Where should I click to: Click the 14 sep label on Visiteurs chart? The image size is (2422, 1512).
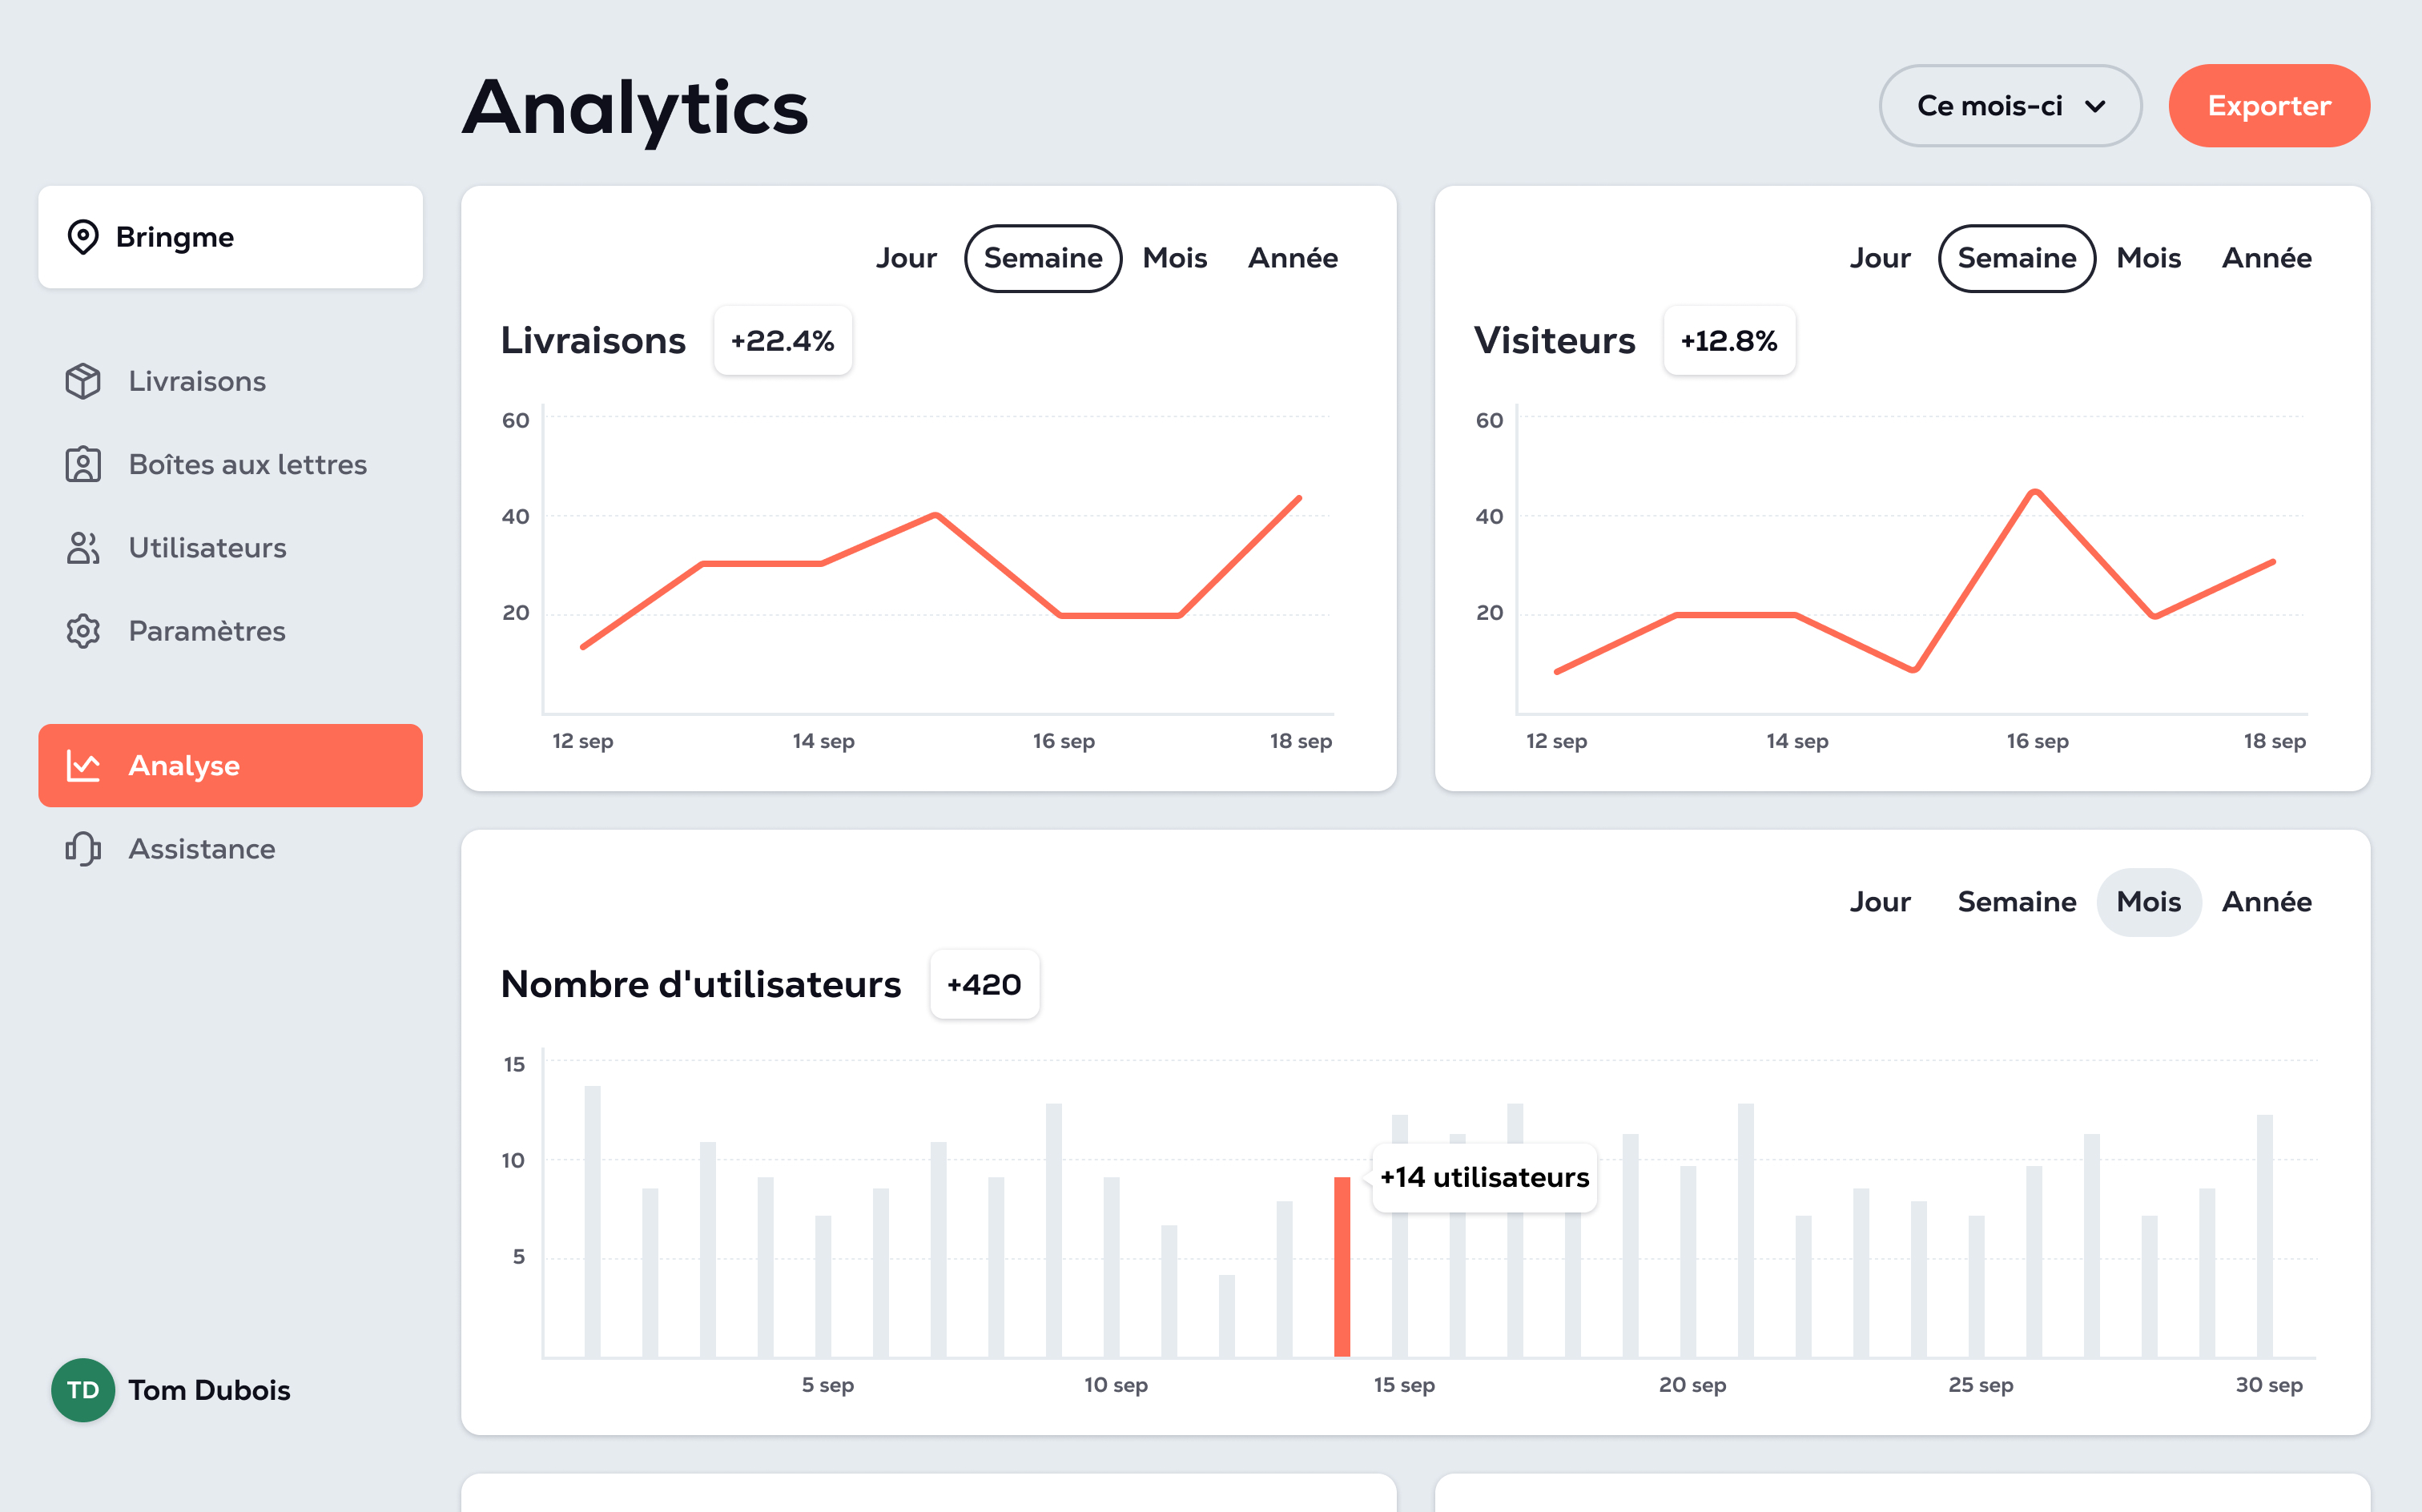[x=1797, y=741]
